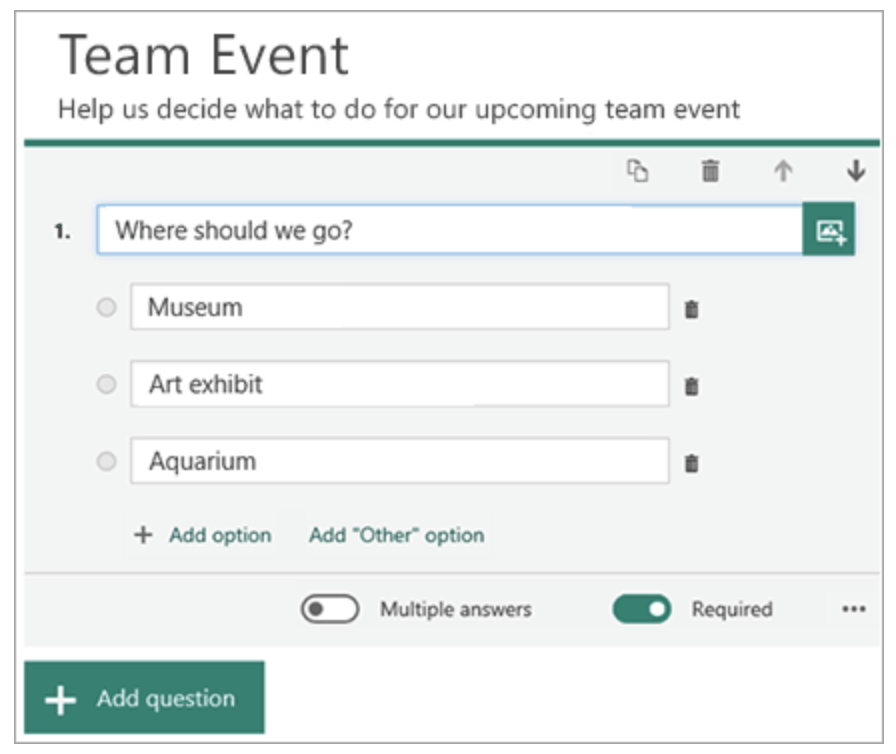Move question down with down arrow
Viewport: 896px width, 754px height.
coord(855,171)
